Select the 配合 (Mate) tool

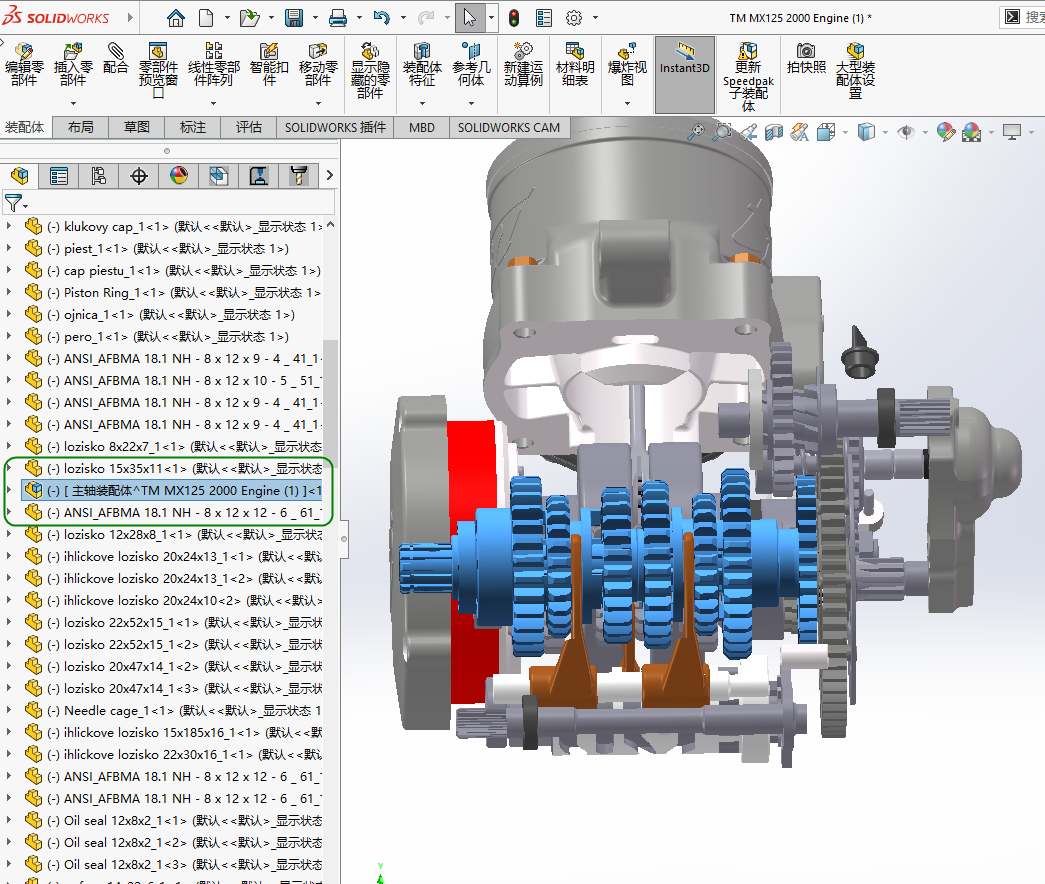coord(115,59)
